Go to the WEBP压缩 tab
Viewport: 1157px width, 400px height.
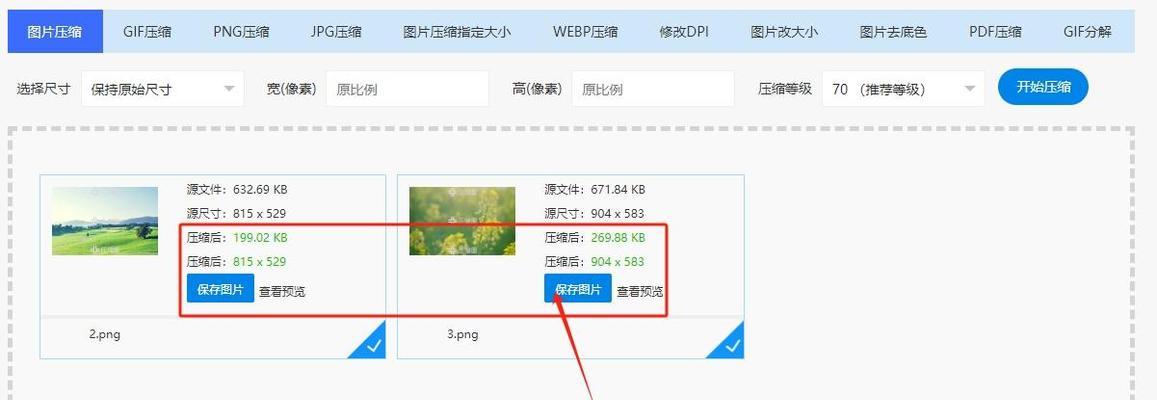(585, 32)
